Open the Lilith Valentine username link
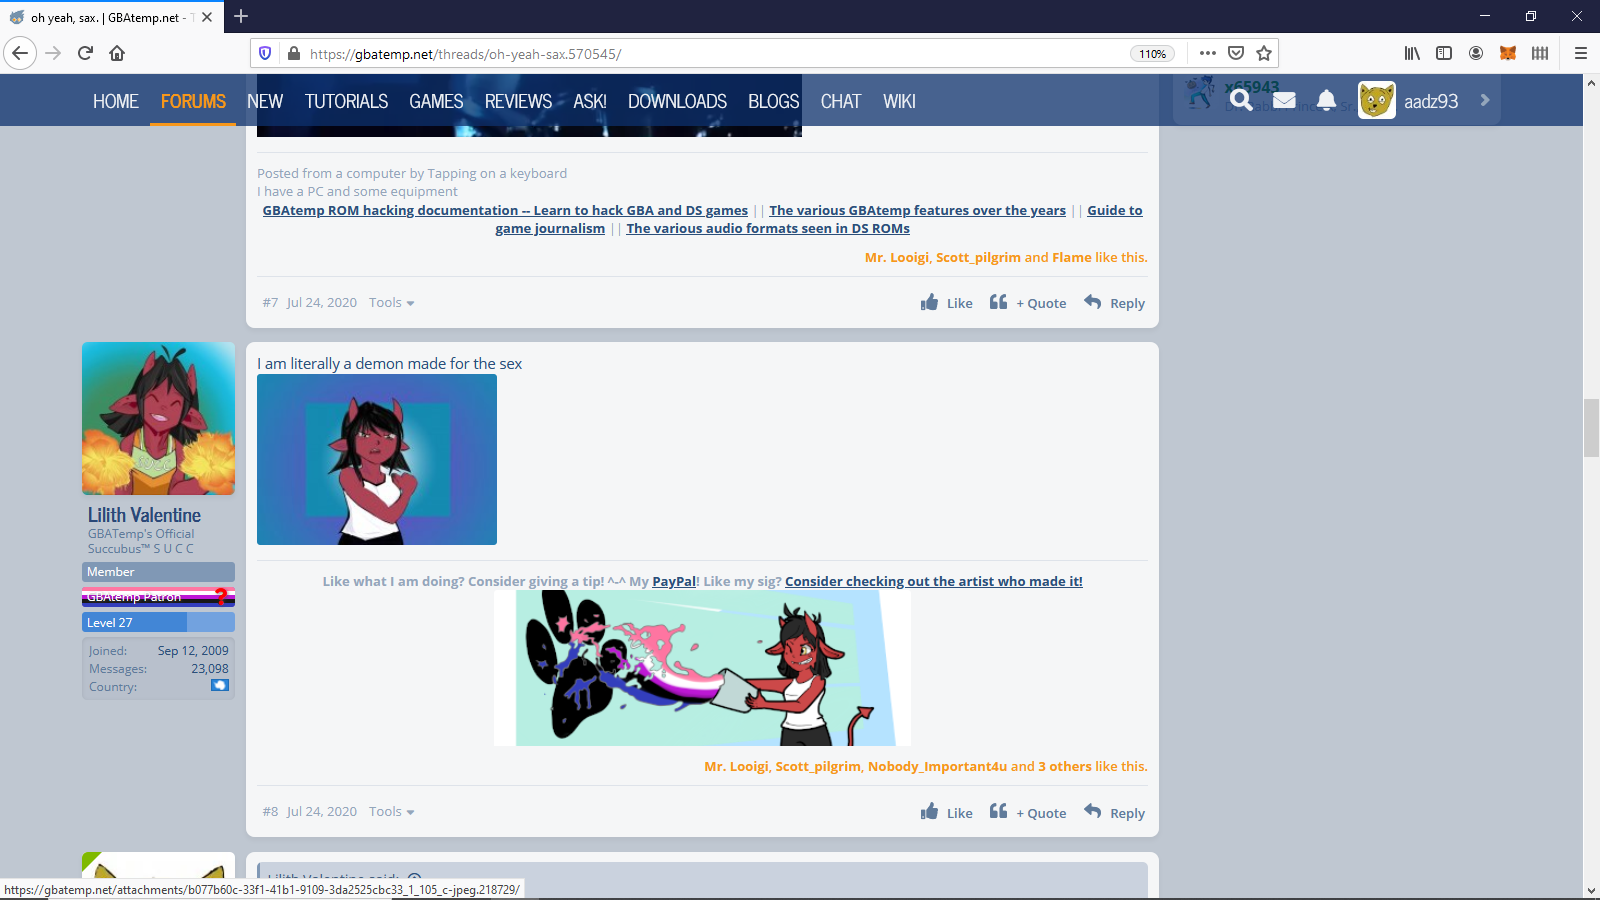 [144, 515]
